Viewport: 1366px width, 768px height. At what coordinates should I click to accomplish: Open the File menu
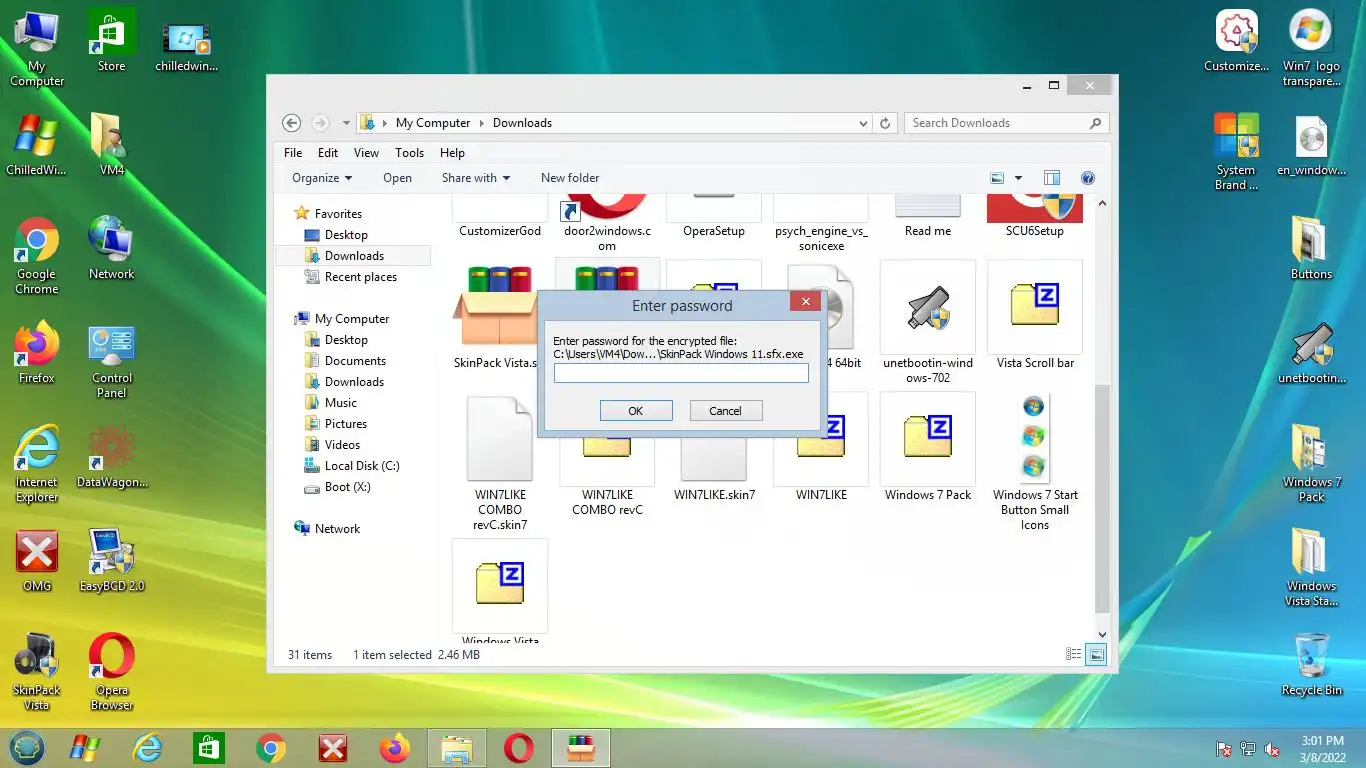(x=293, y=153)
